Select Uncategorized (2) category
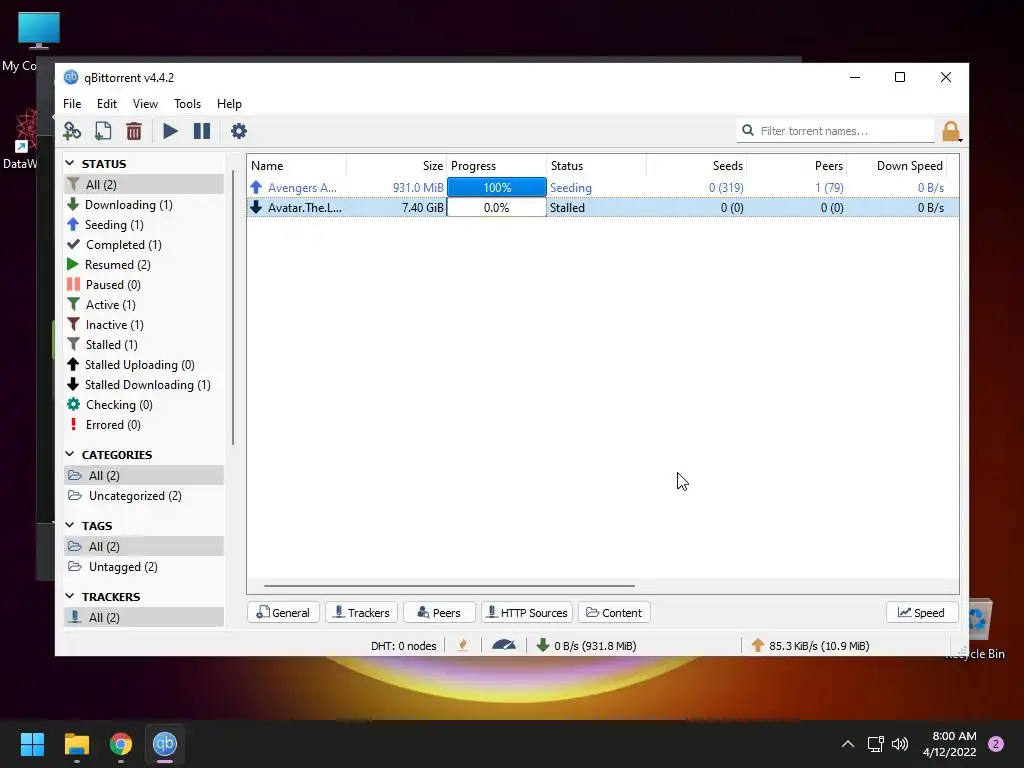The image size is (1024, 768). pos(144,496)
